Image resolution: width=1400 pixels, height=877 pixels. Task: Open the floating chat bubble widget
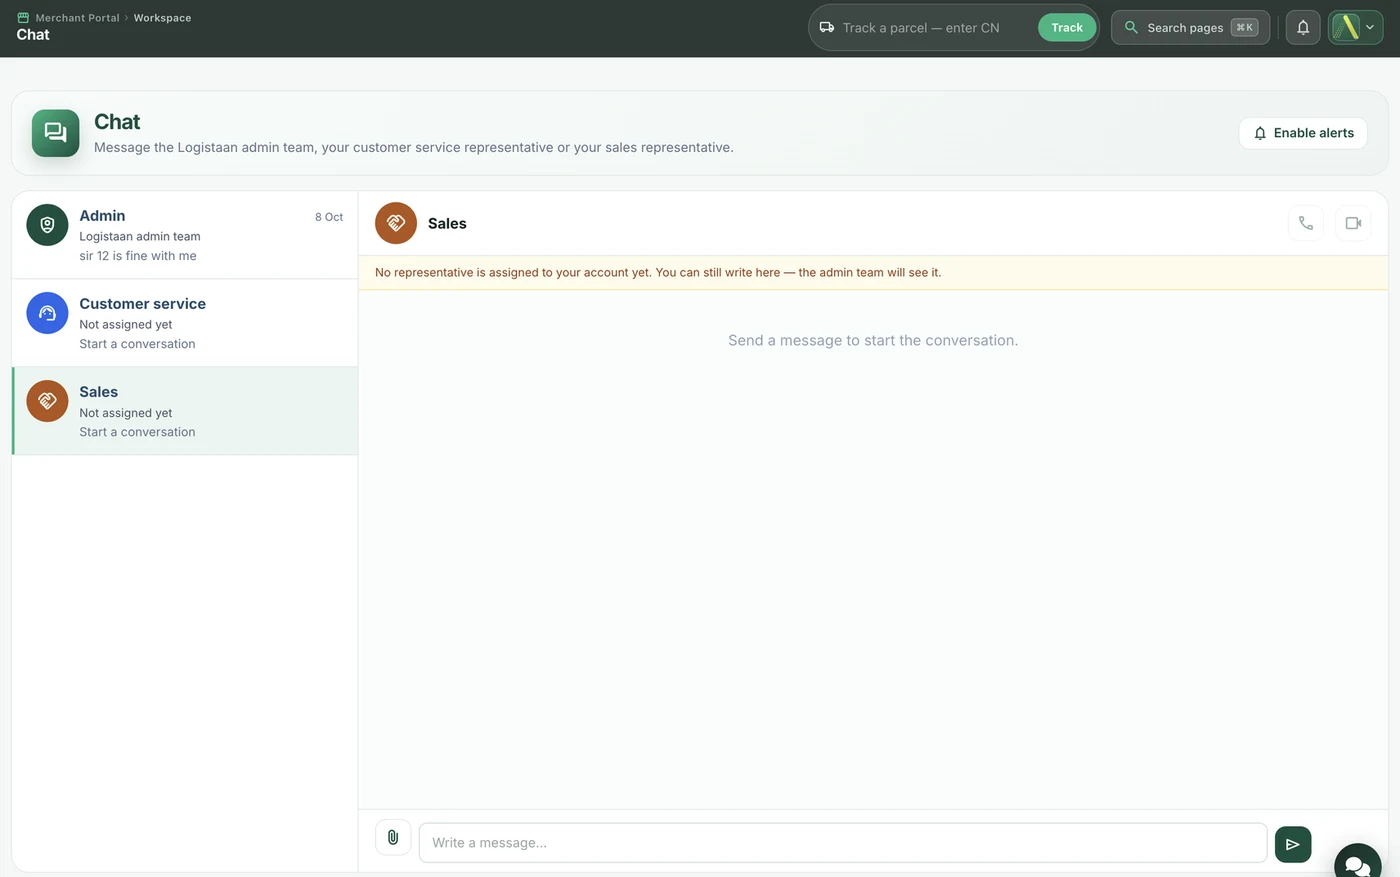pos(1357,864)
